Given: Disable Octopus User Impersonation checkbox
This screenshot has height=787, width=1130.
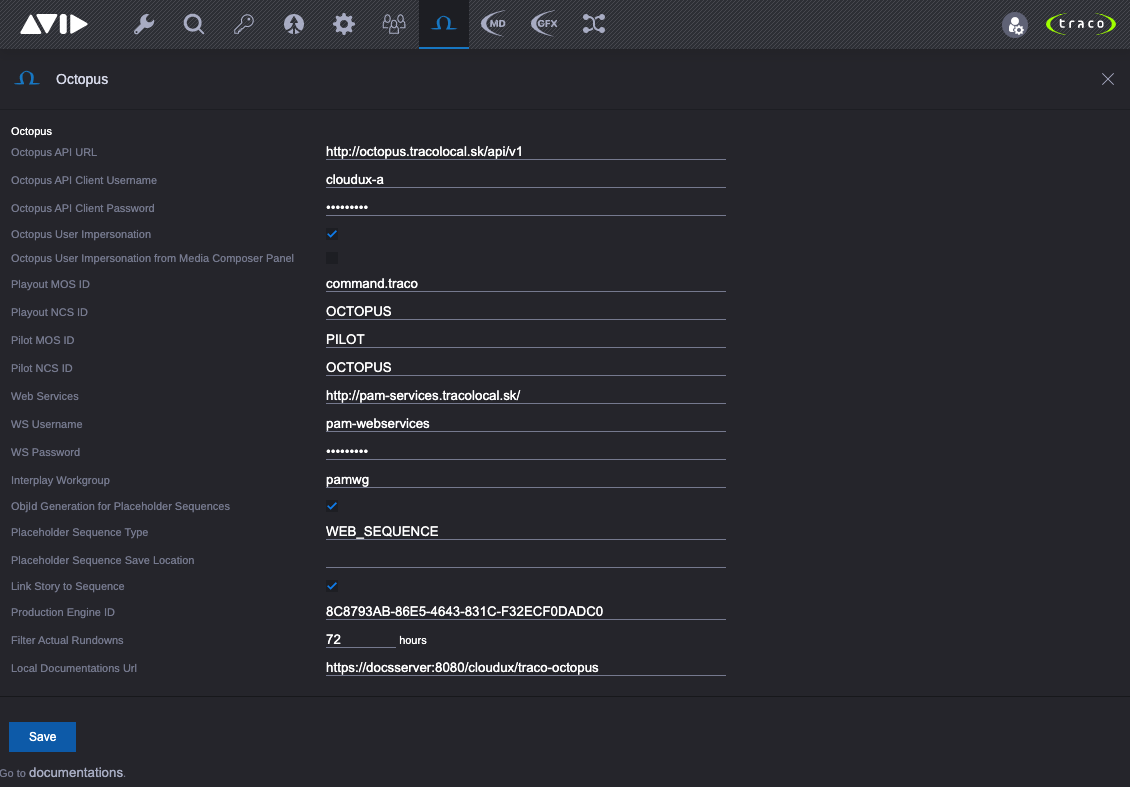Looking at the screenshot, I should tap(332, 234).
